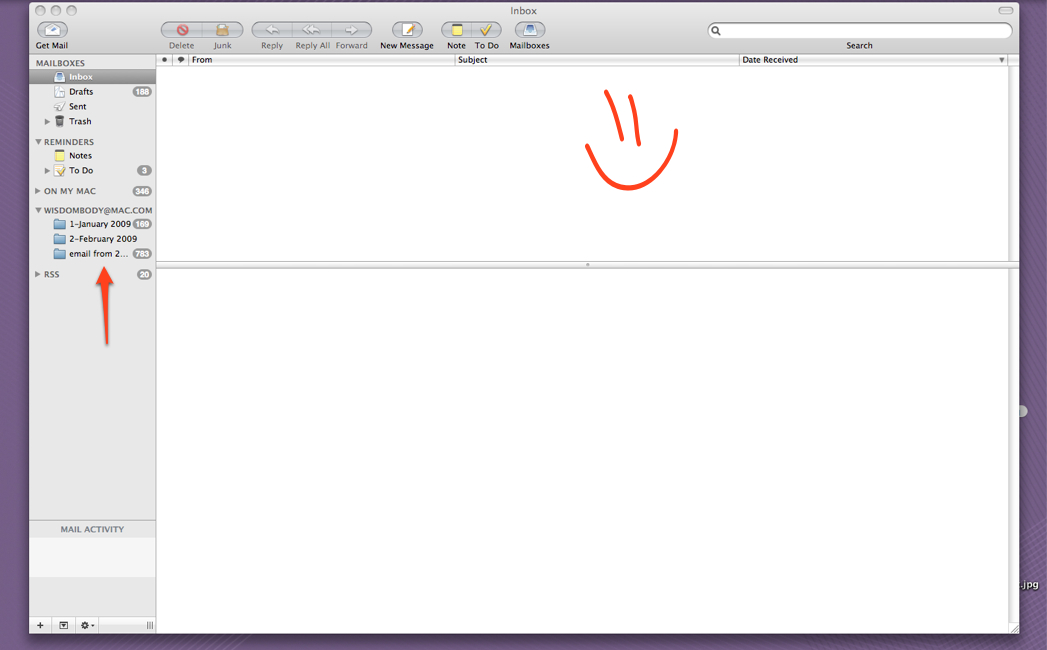Viewport: 1047px width, 650px height.
Task: Expand the RSS section
Action: click(38, 274)
